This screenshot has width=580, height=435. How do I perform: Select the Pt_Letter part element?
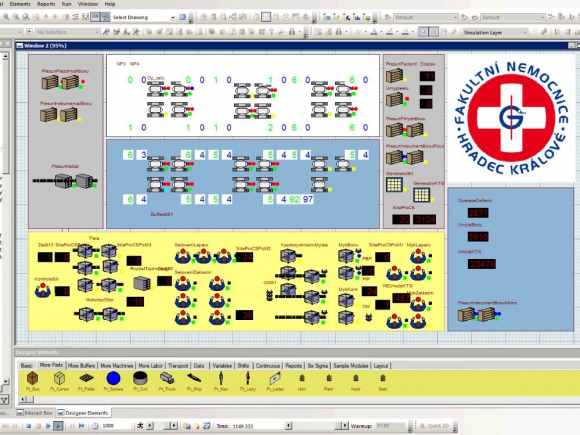[275, 378]
